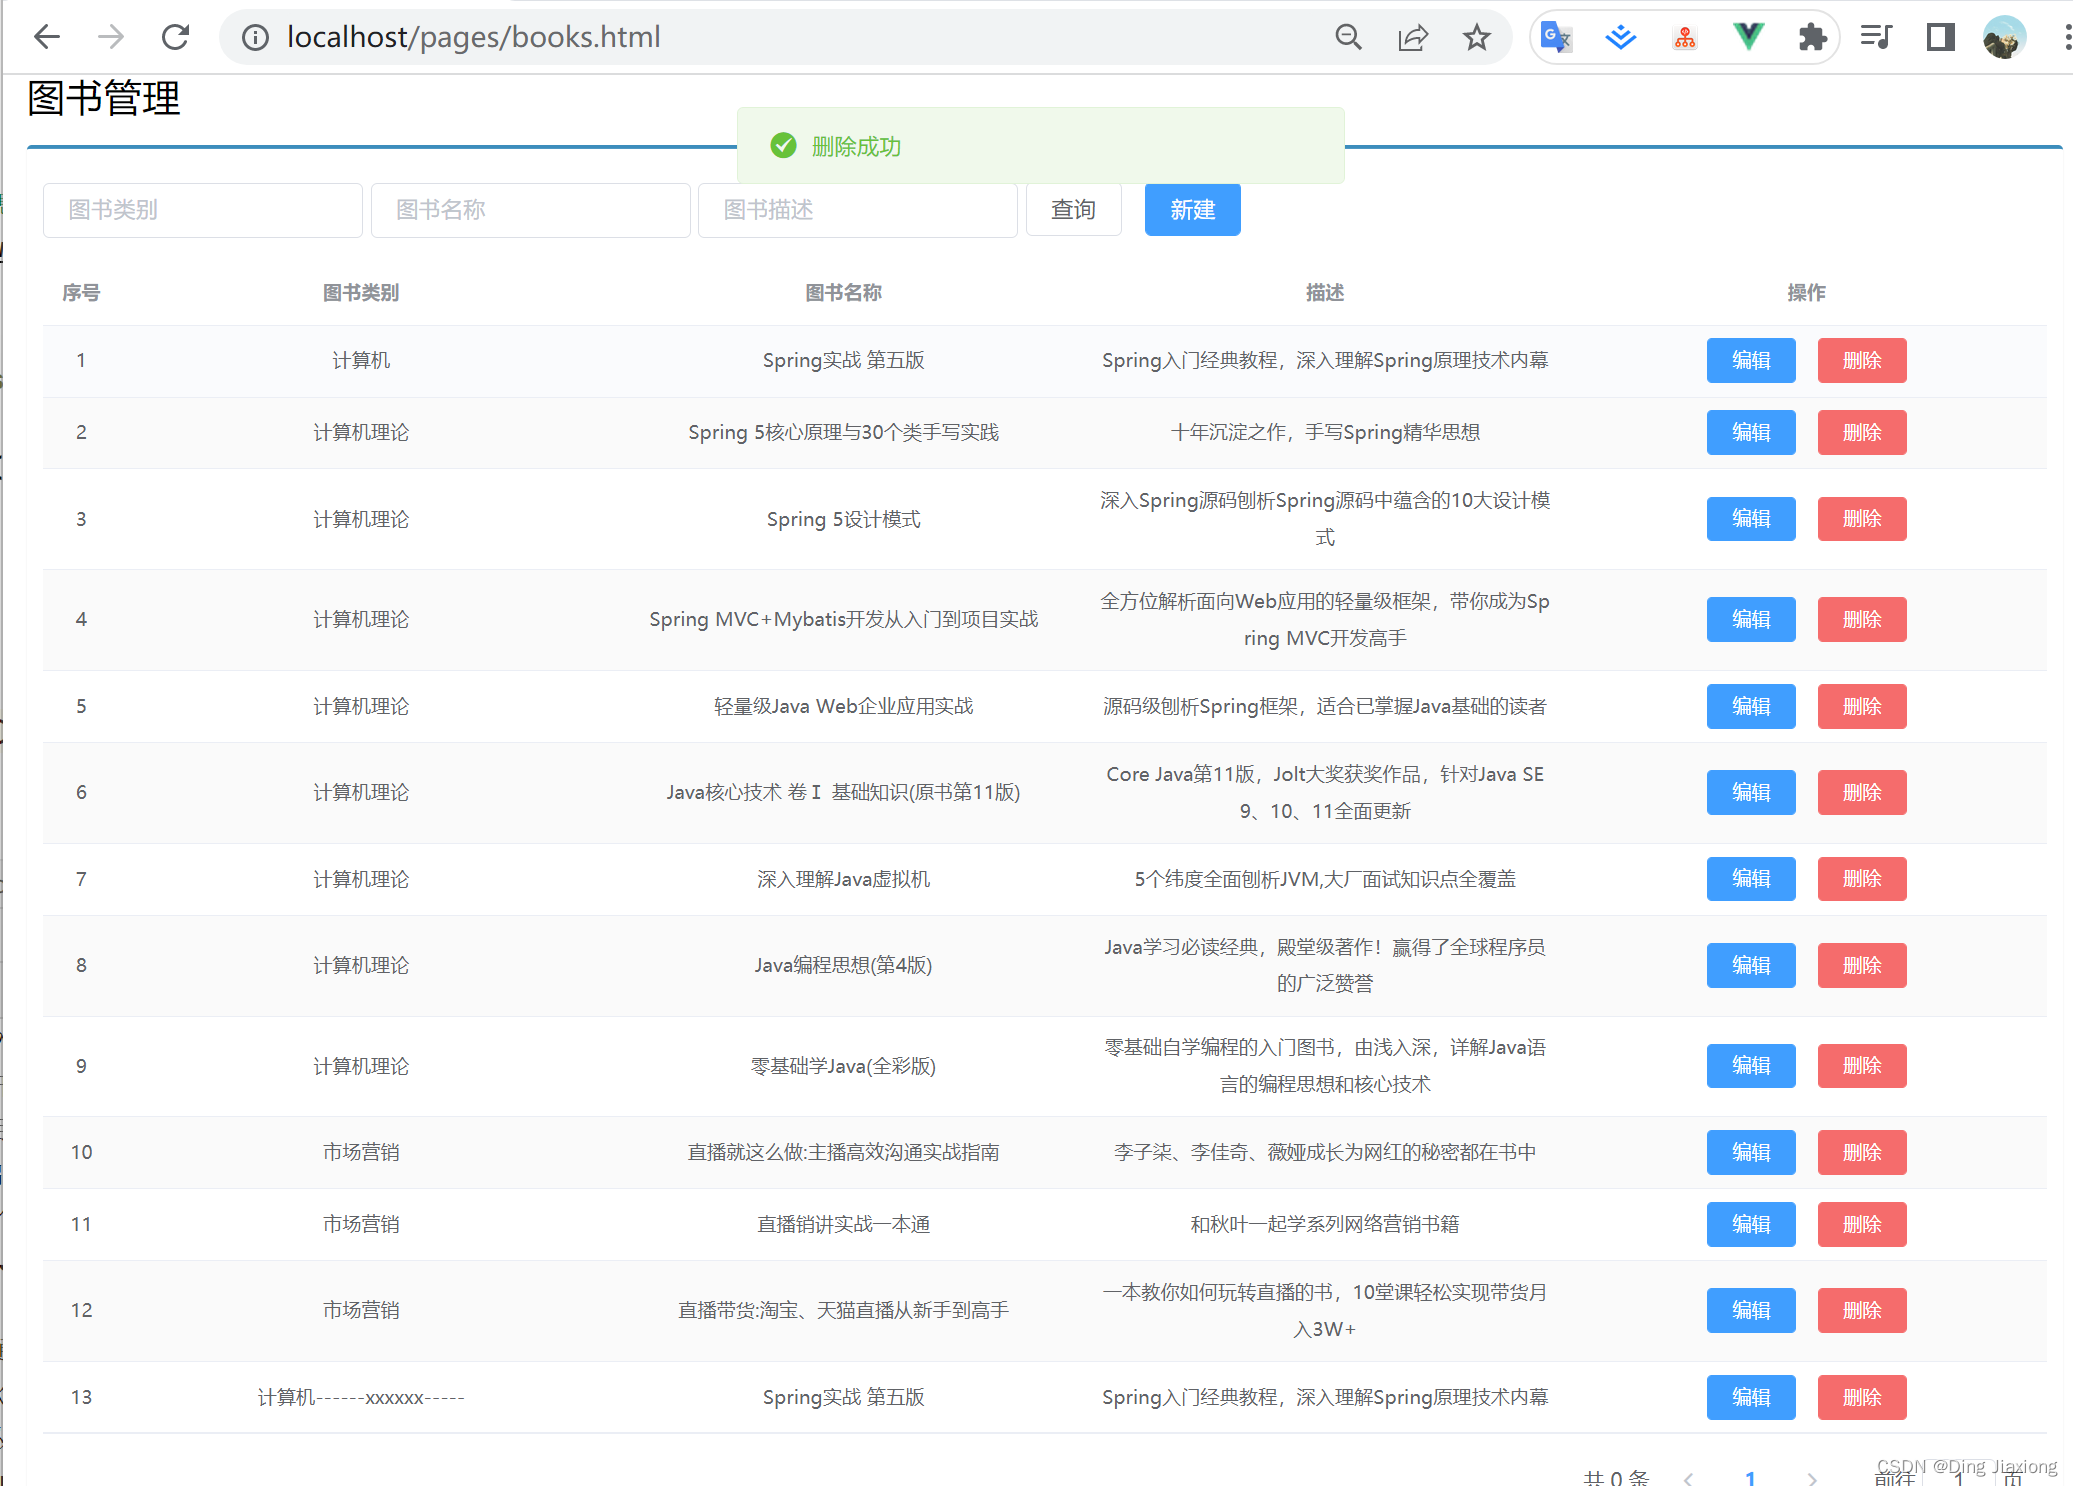Open the Google Translate extension
The image size is (2073, 1486).
pyautogui.click(x=1556, y=37)
